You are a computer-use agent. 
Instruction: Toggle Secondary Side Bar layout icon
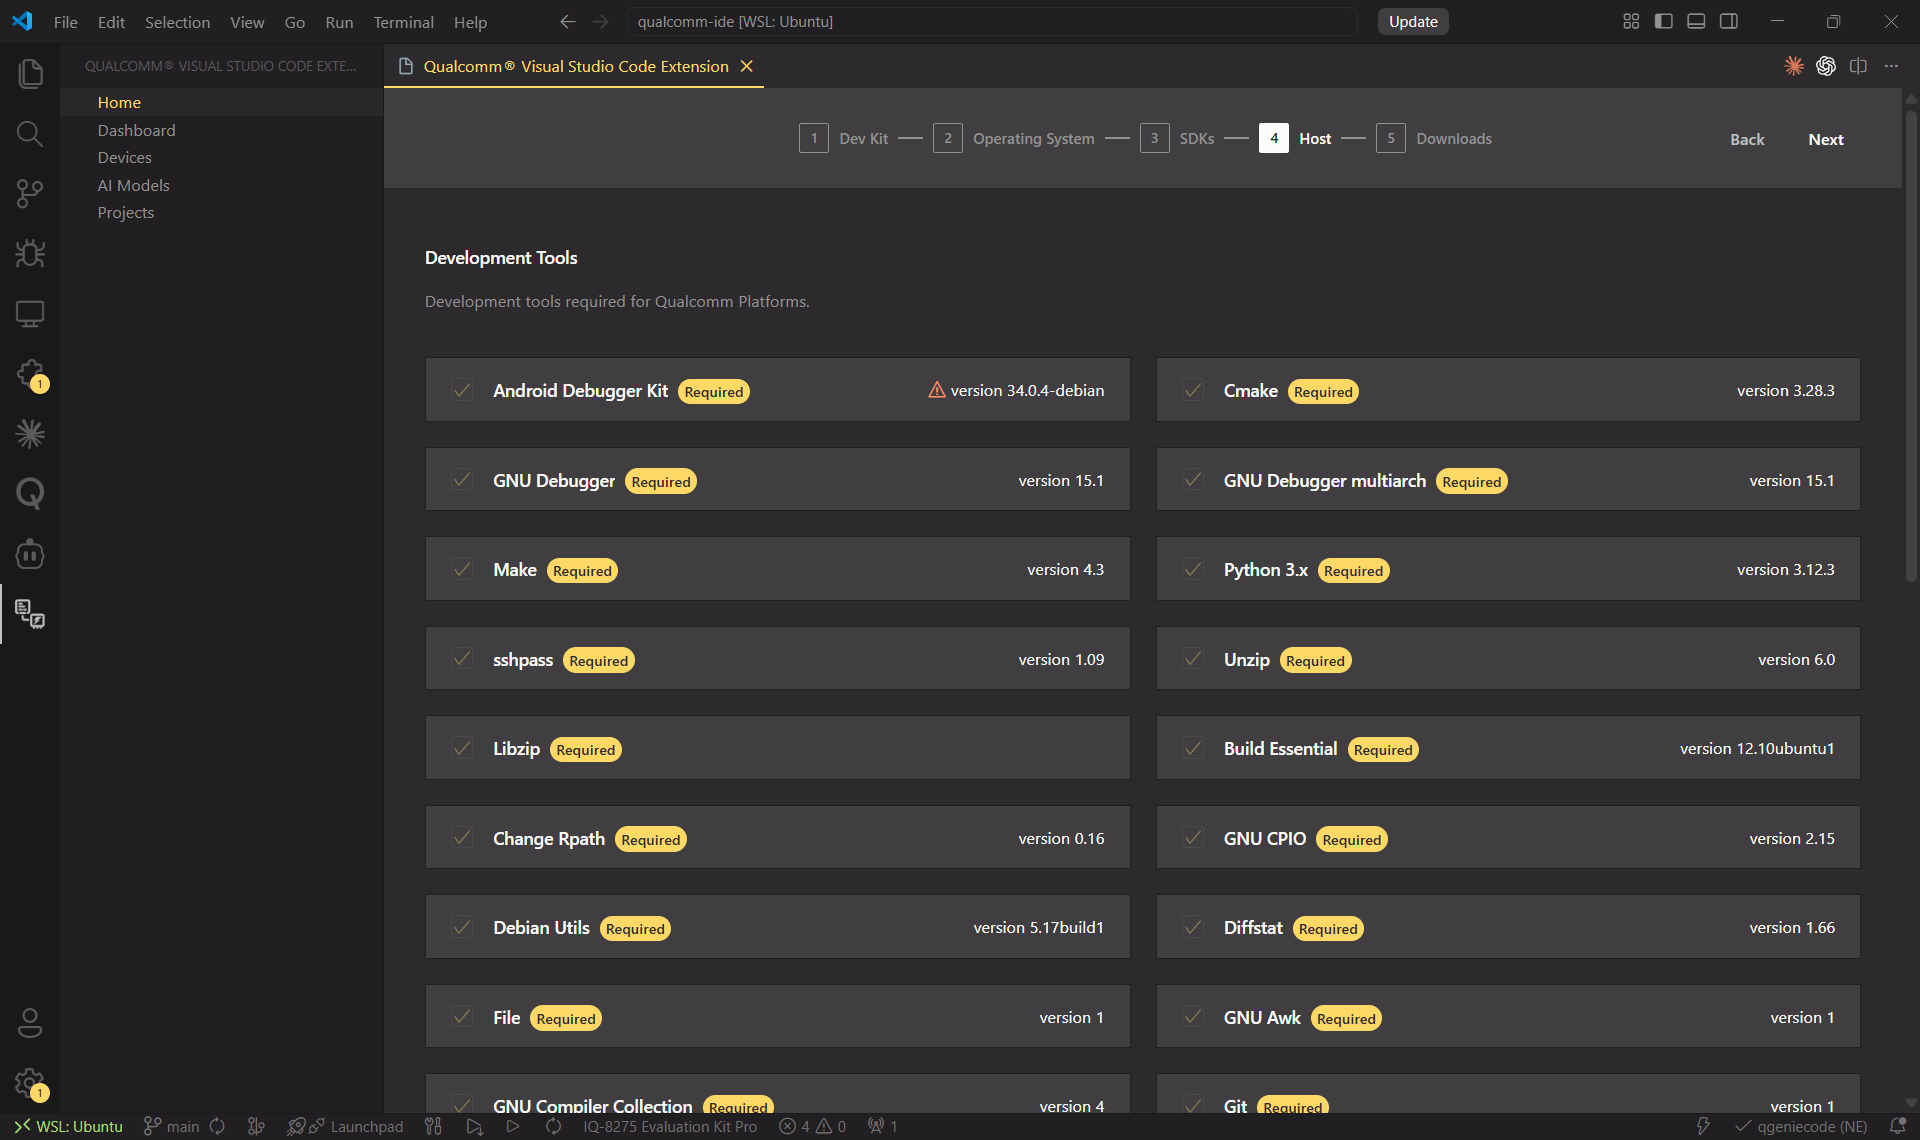(1729, 21)
